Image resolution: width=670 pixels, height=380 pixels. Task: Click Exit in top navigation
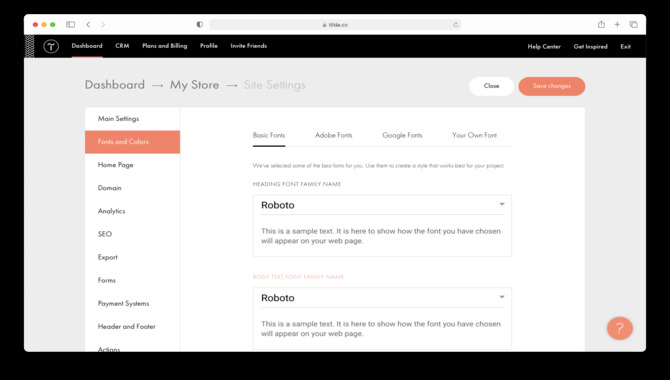pos(626,47)
